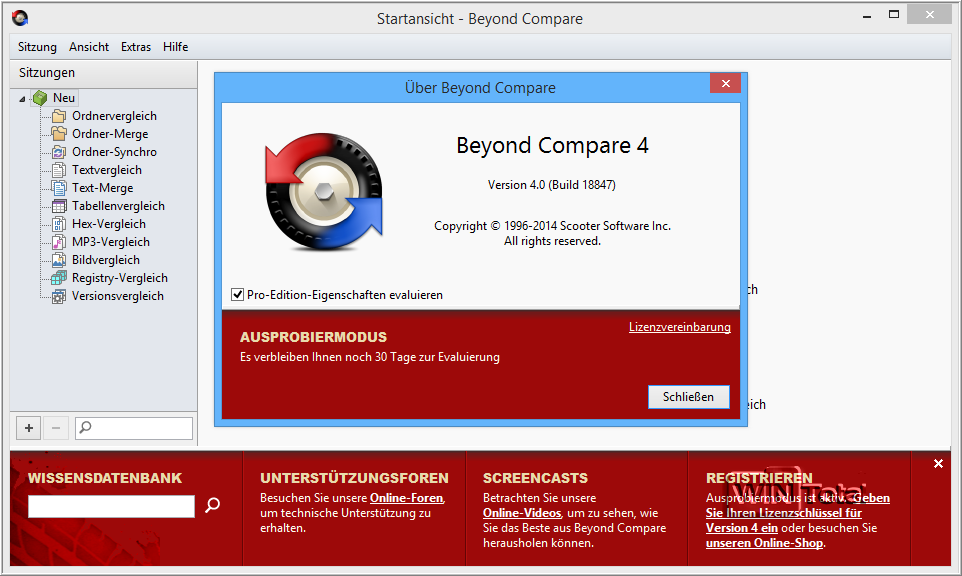Click the Sitzungen panel header
The height and width of the screenshot is (576, 962).
click(103, 73)
